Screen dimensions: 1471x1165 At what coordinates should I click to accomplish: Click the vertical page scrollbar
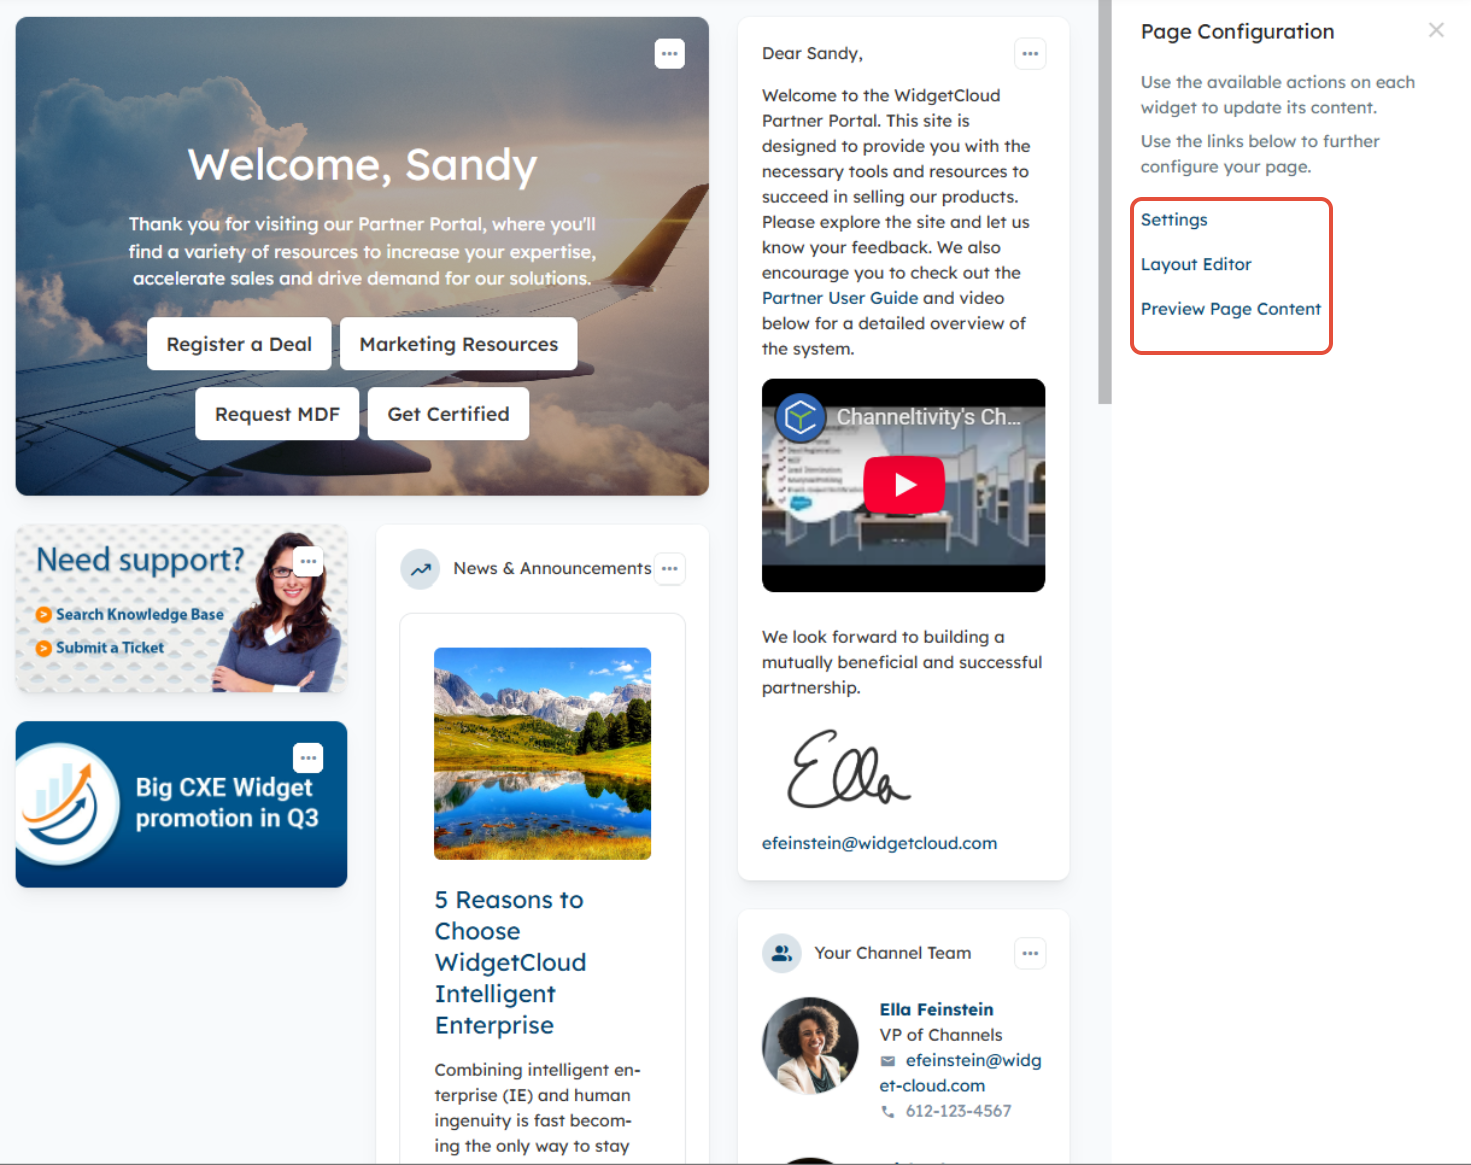(x=1104, y=201)
